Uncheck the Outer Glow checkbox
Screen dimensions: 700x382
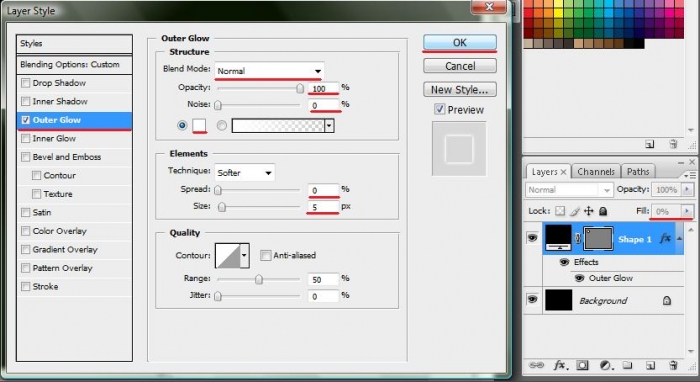point(26,120)
